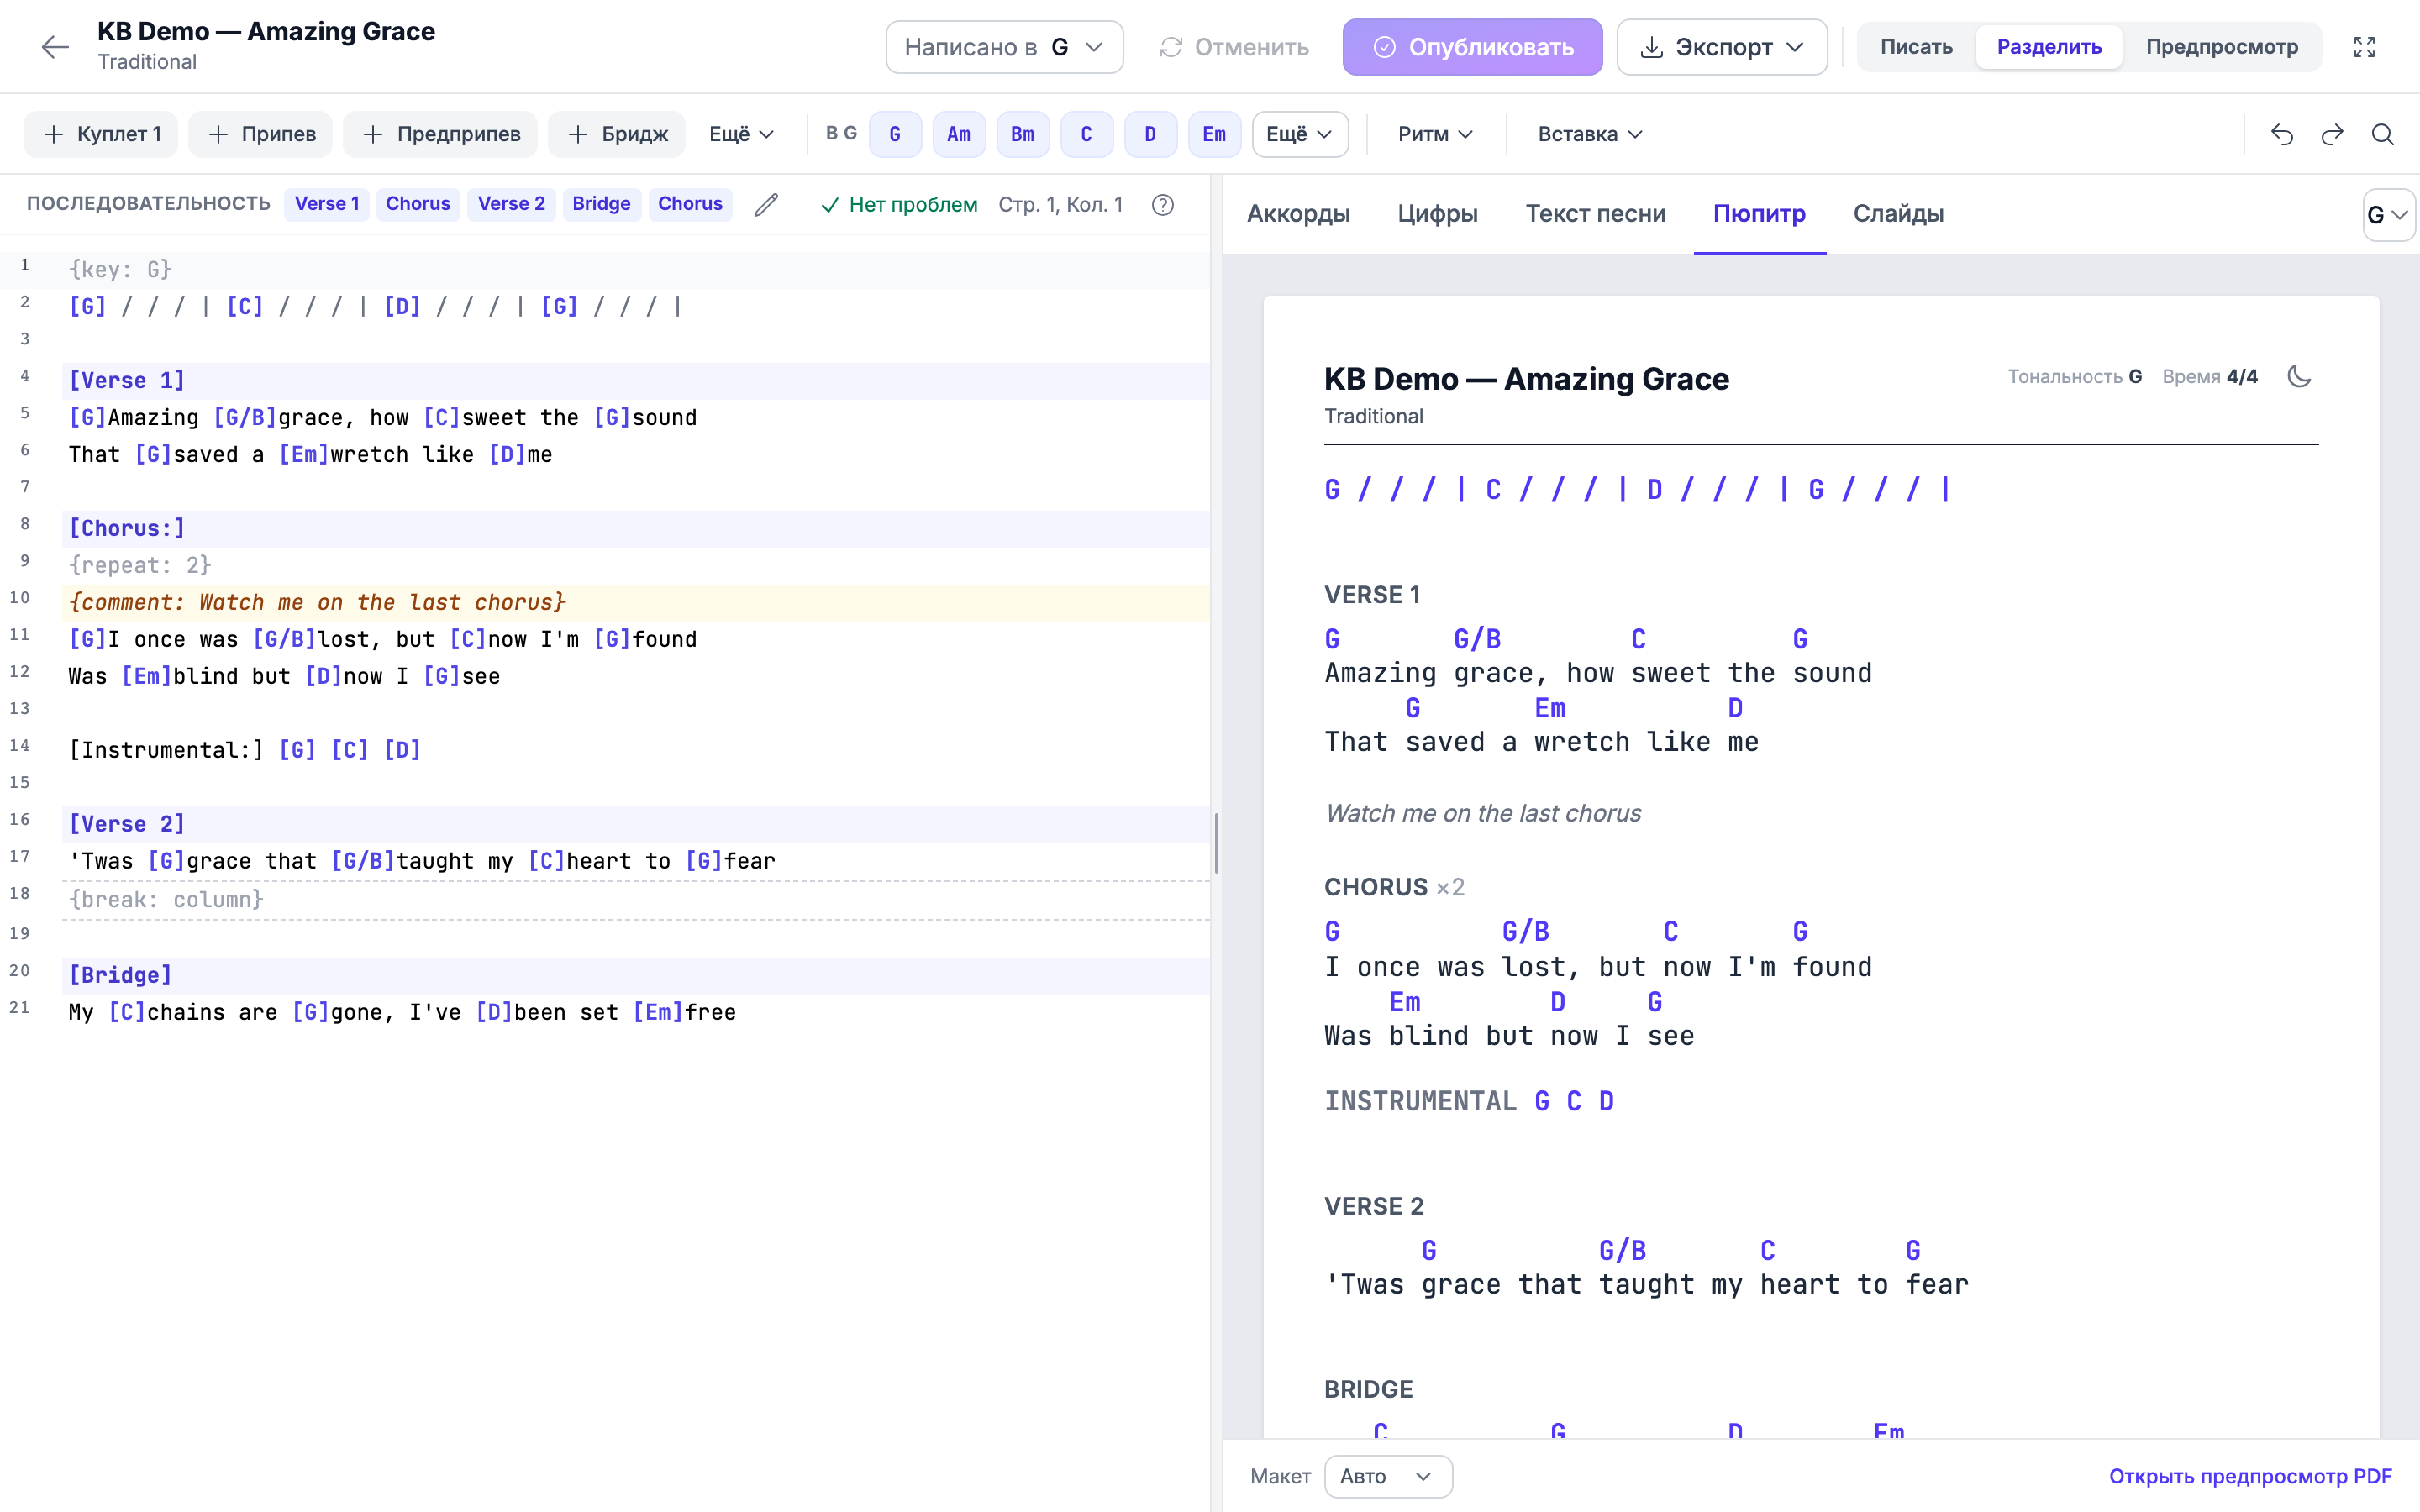
Task: Select the Verse 2 sequence chip
Action: pyautogui.click(x=511, y=204)
